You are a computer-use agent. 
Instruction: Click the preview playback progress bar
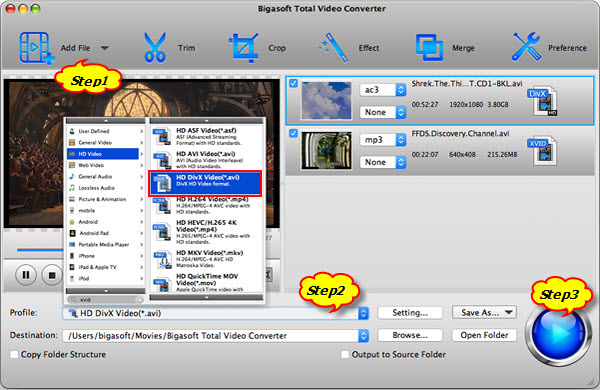point(39,250)
